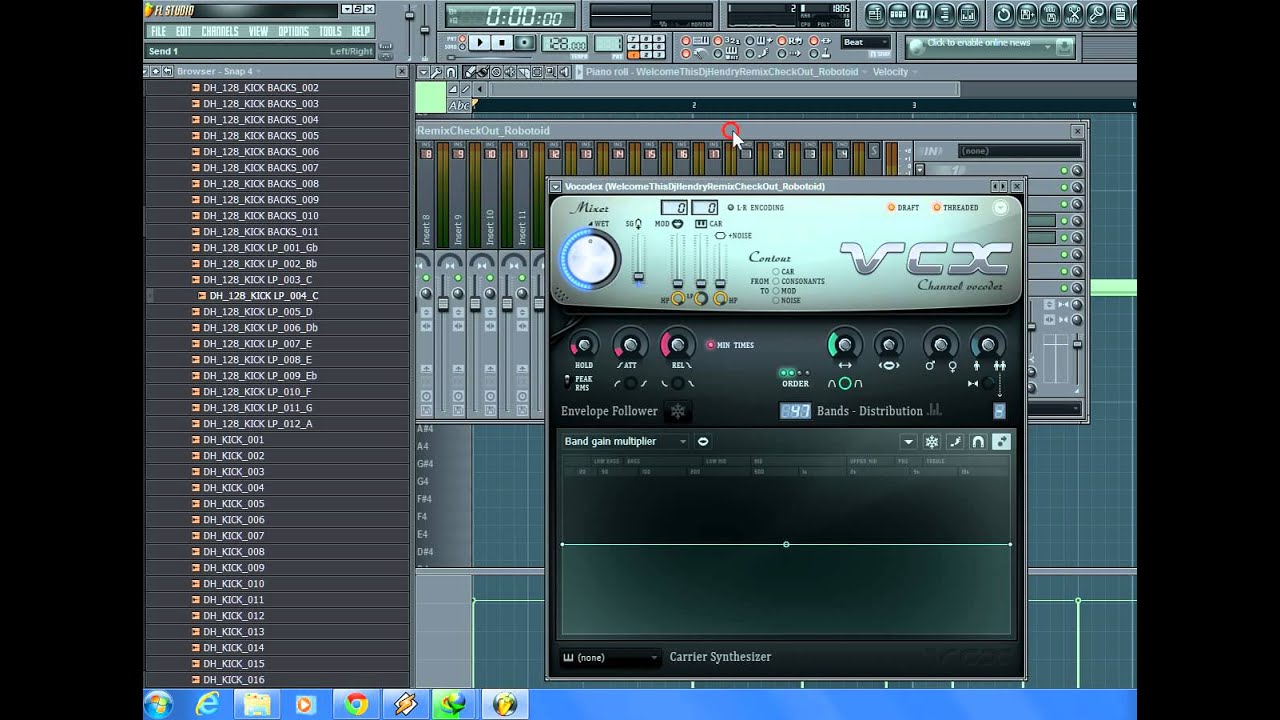Open the Playlist view icon
The width and height of the screenshot is (1280, 720).
coord(875,14)
